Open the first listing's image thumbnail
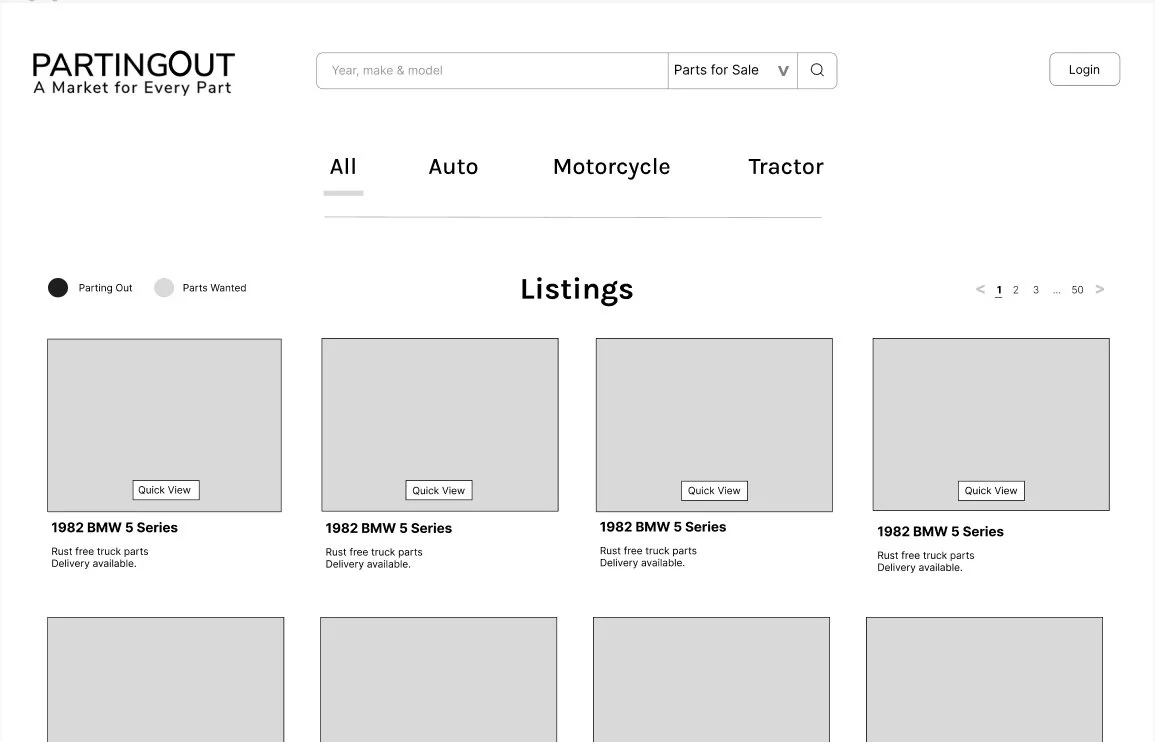This screenshot has height=742, width=1155. coord(164,425)
